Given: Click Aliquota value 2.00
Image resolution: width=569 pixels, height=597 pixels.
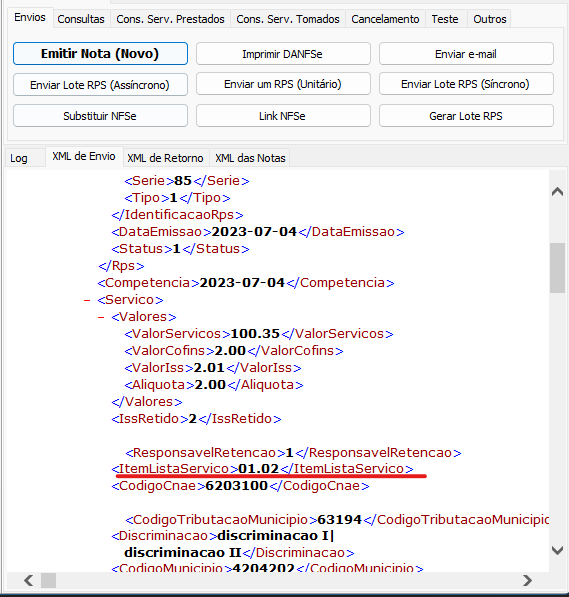Looking at the screenshot, I should [x=210, y=385].
